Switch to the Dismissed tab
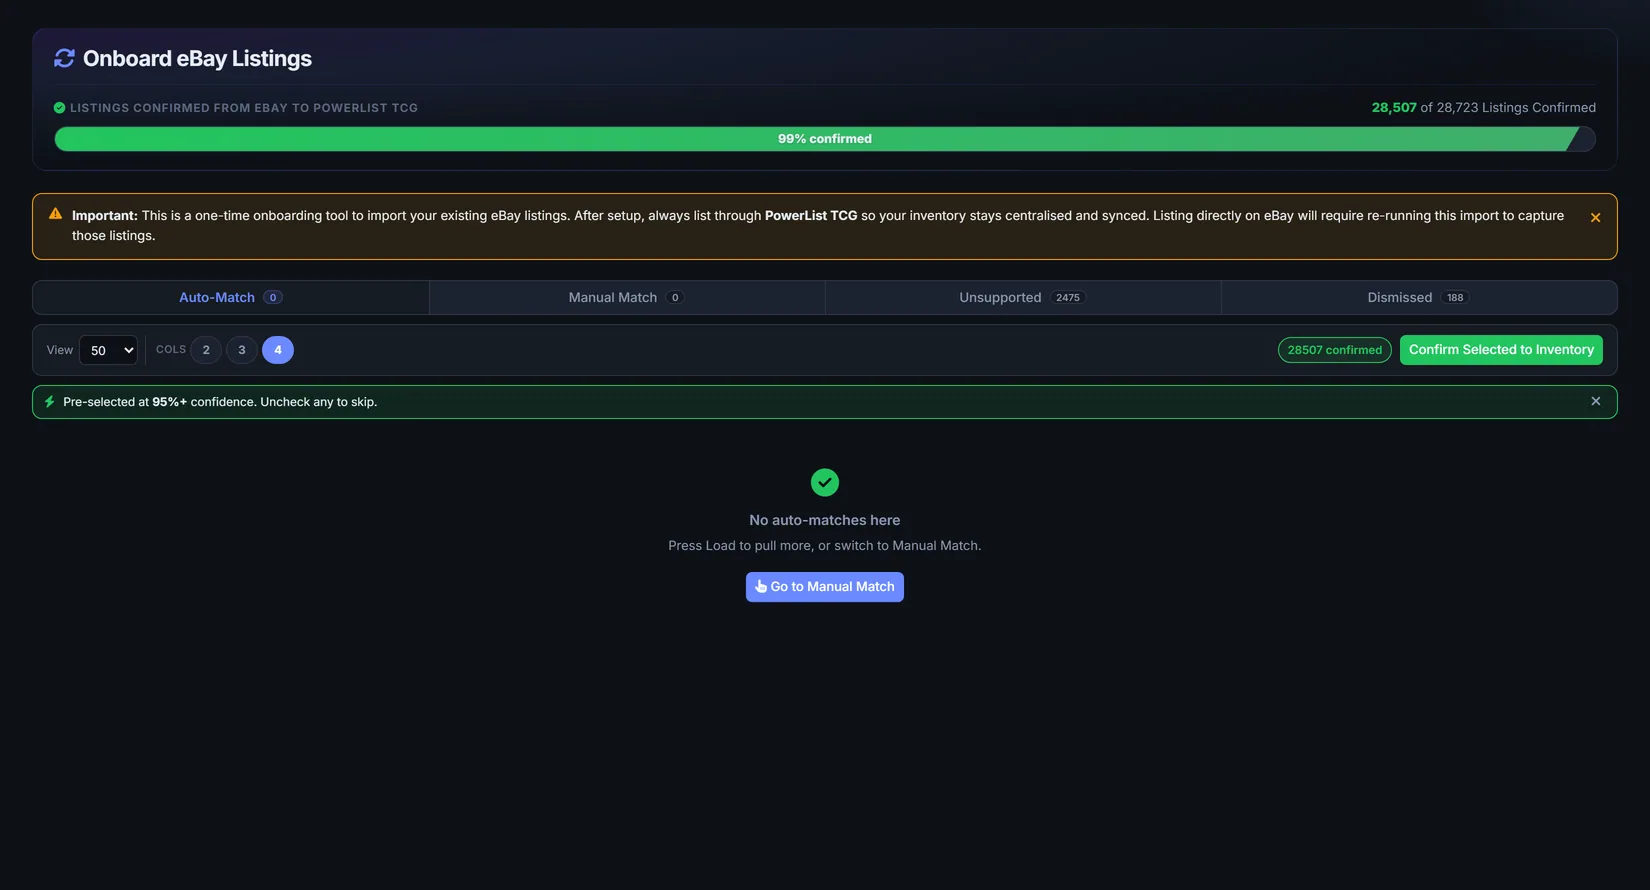 1419,298
